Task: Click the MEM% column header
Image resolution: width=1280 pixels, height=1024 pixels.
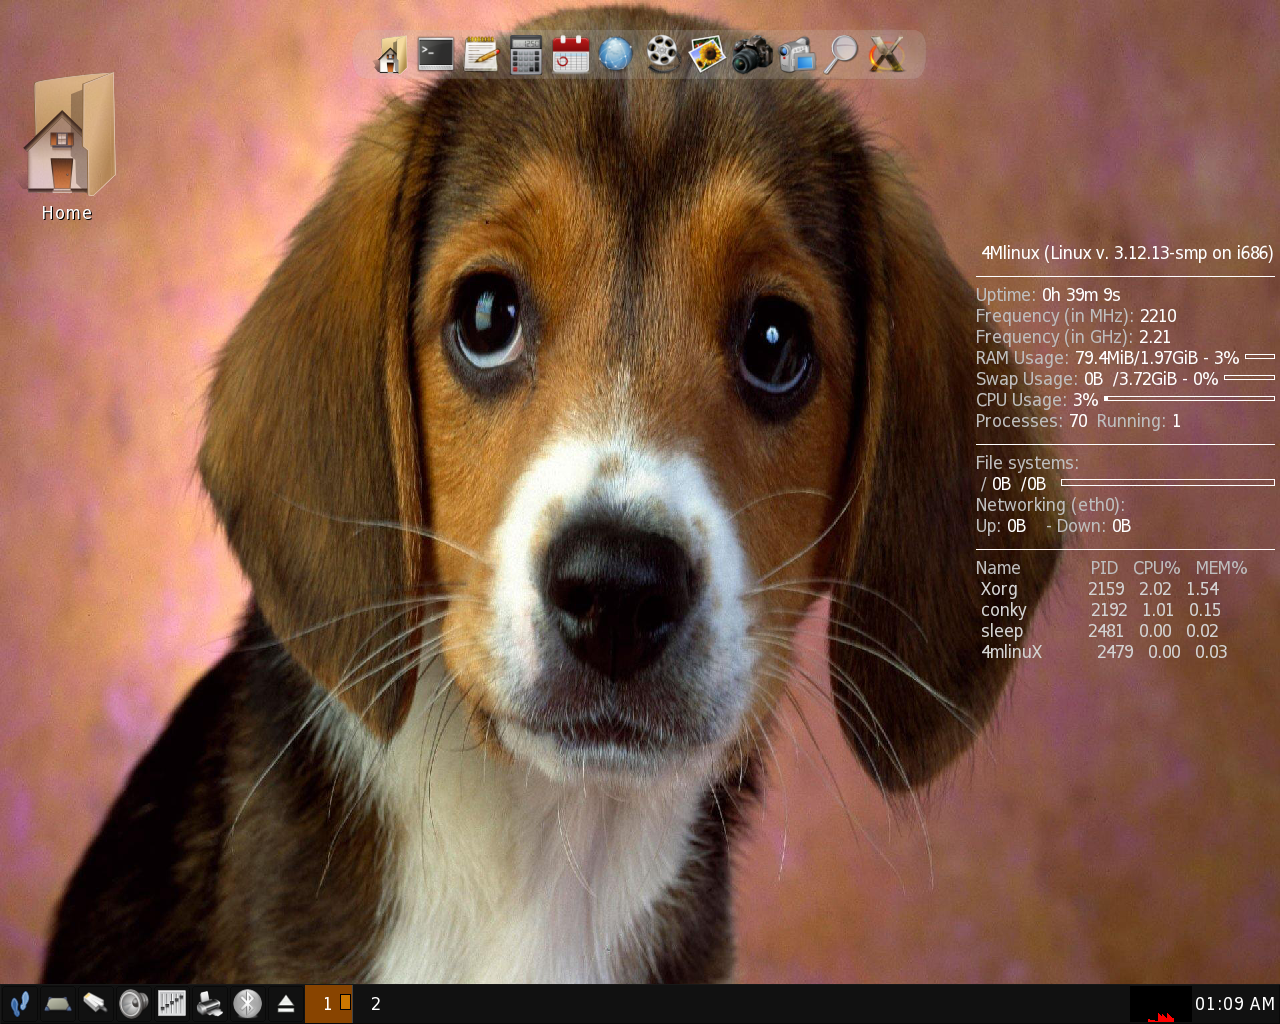Action: click(x=1221, y=568)
